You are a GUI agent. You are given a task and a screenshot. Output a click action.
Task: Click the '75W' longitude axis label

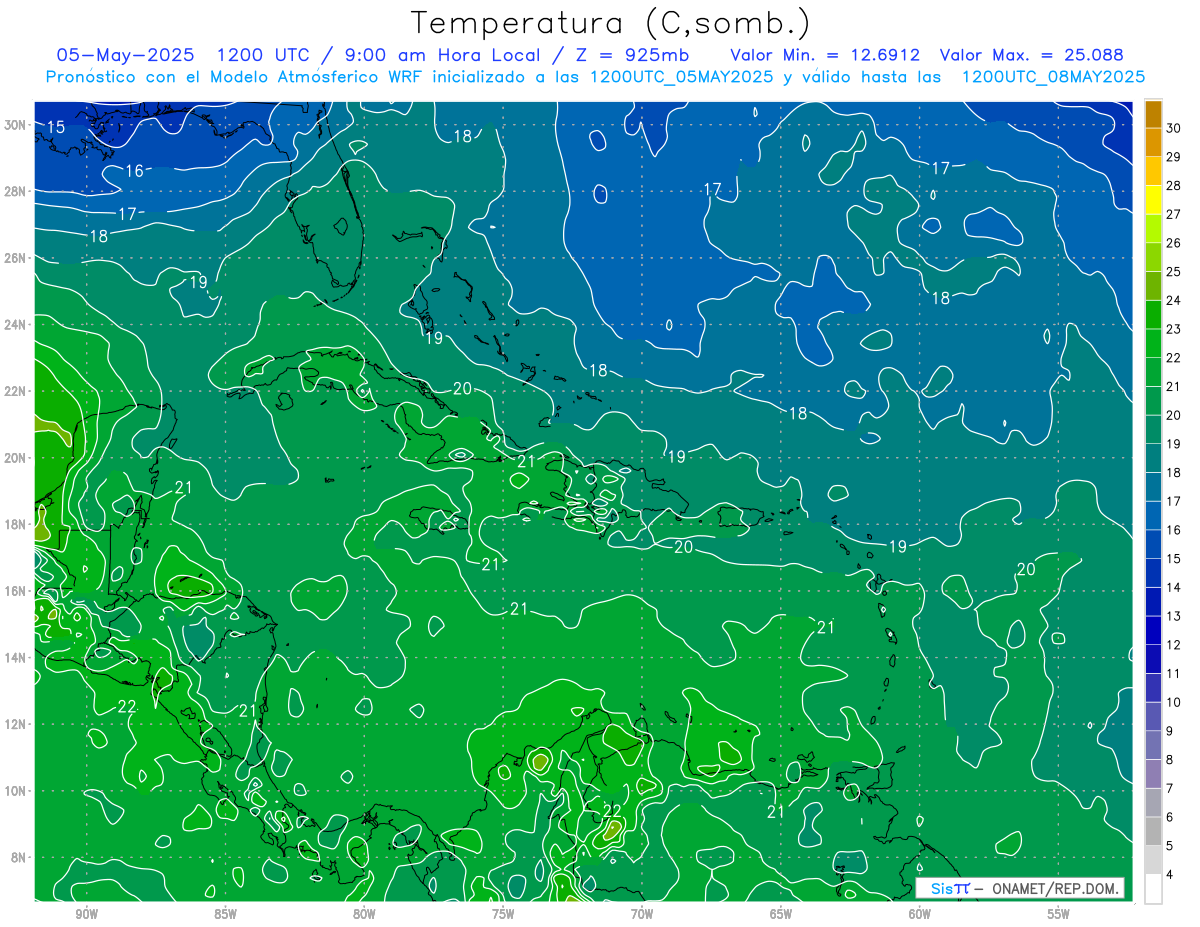pos(503,914)
